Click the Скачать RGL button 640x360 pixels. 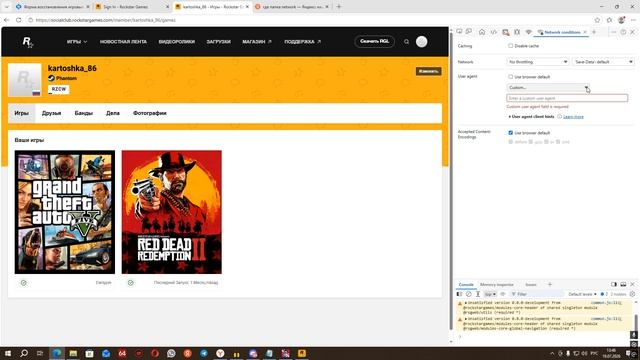coord(374,41)
